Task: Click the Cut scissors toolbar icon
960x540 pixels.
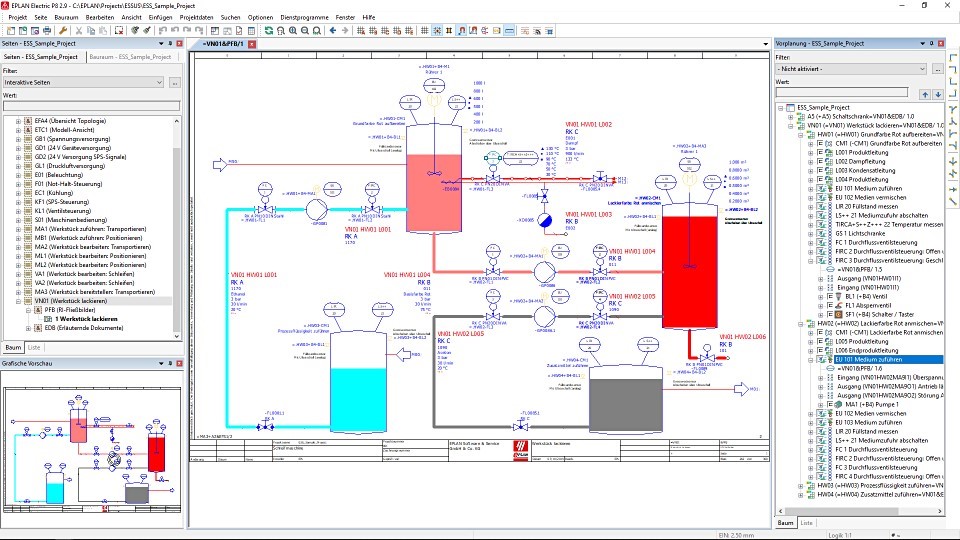Action: point(78,30)
